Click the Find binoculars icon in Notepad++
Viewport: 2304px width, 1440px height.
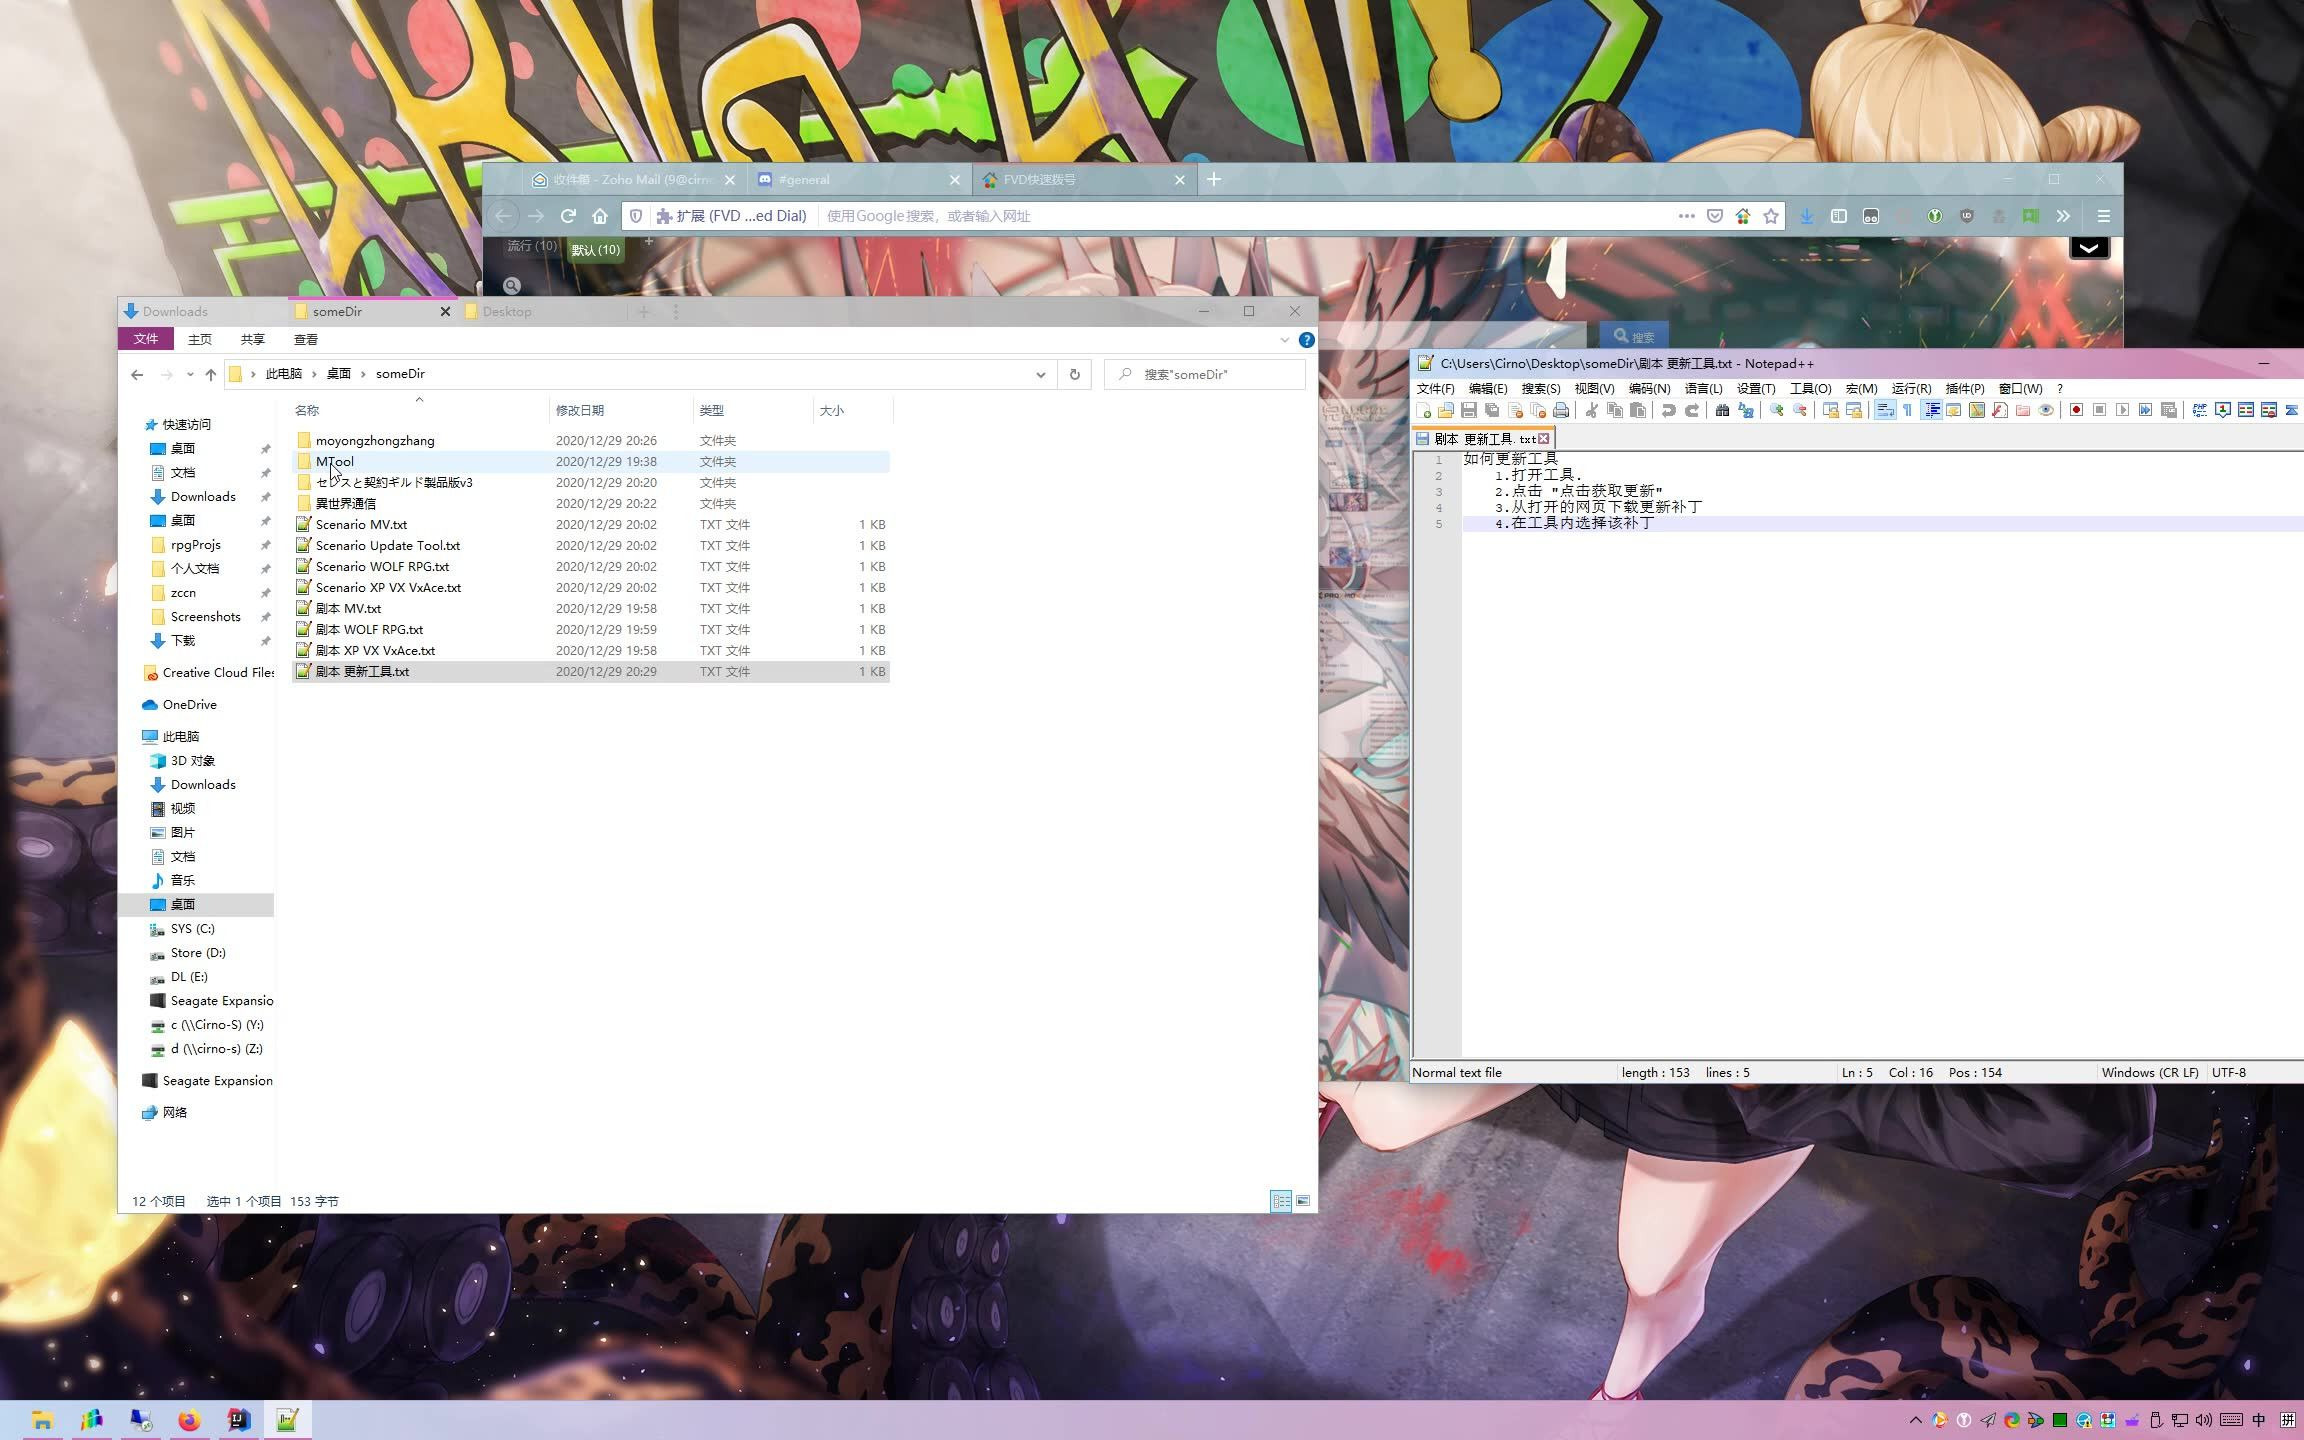1722,410
